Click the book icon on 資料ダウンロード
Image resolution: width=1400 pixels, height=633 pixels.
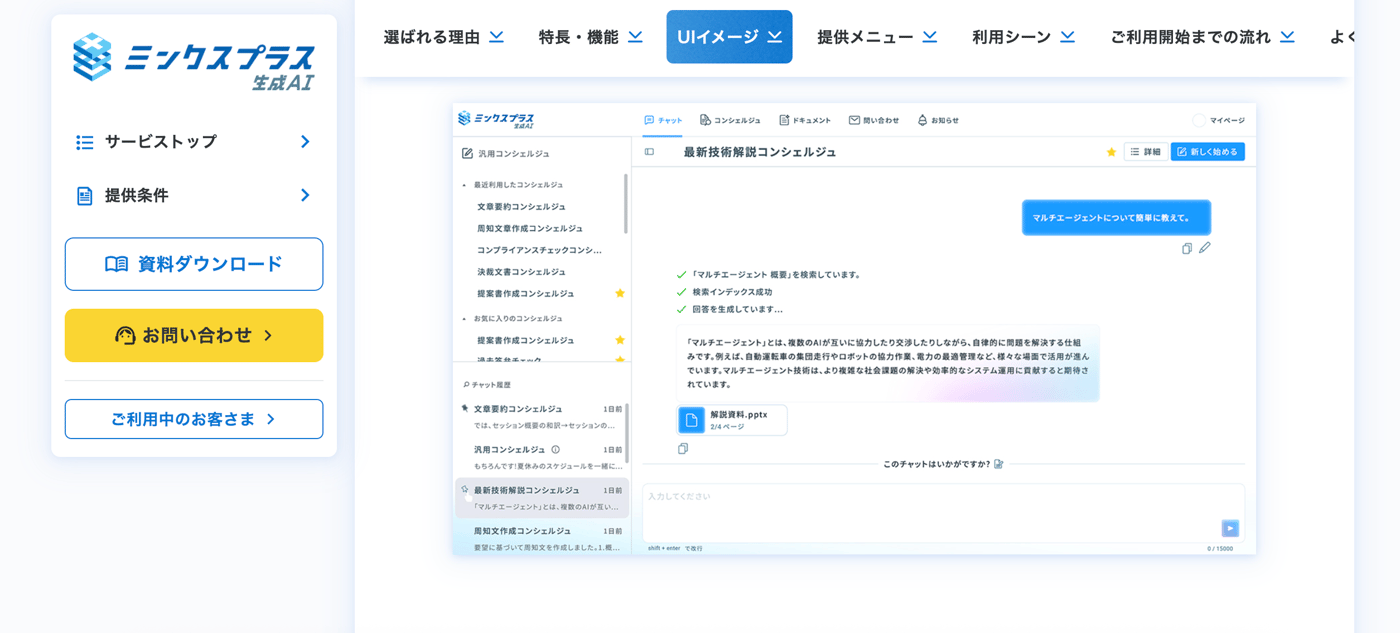(x=117, y=264)
